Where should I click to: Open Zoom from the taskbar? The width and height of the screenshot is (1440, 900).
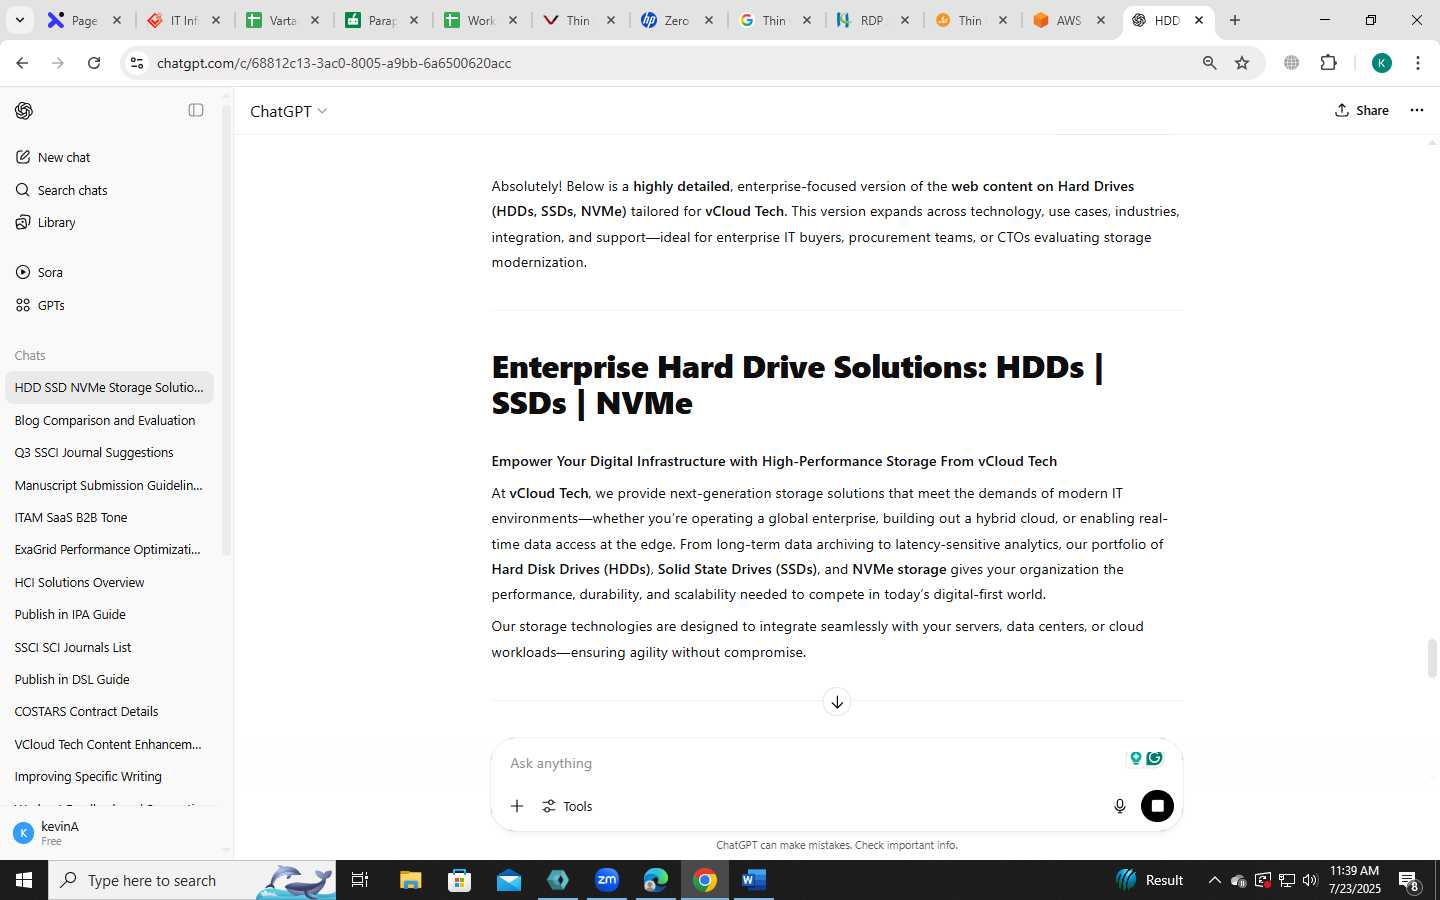pos(607,880)
